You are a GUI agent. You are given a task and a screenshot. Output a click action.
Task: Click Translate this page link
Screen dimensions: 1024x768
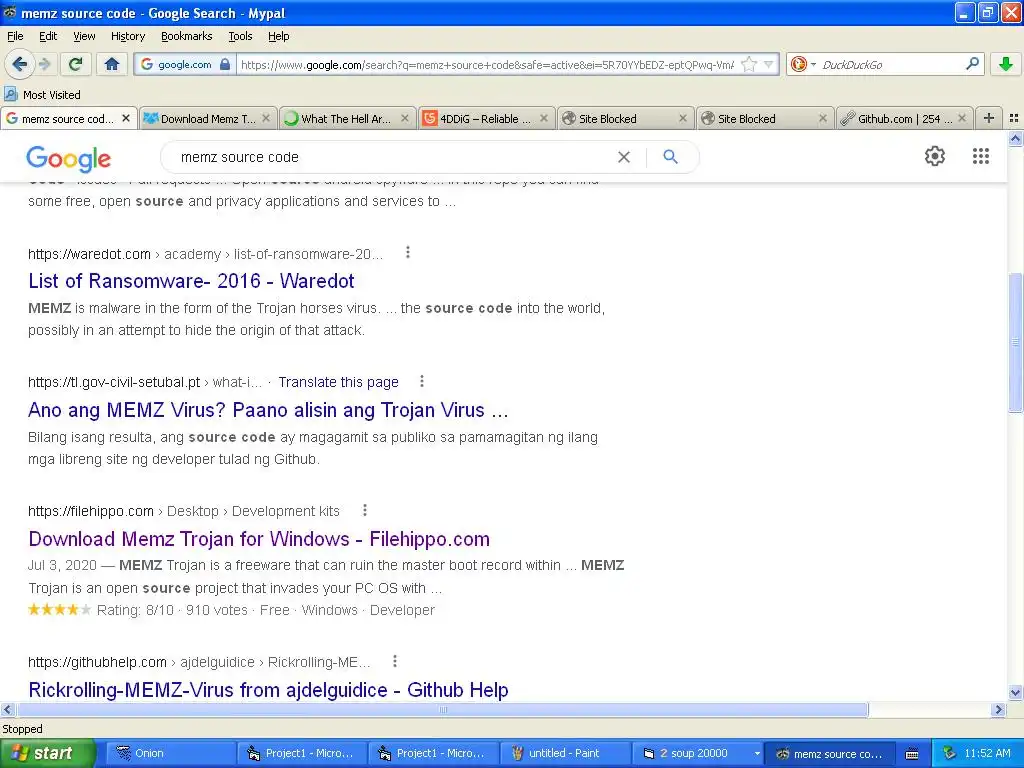(338, 382)
